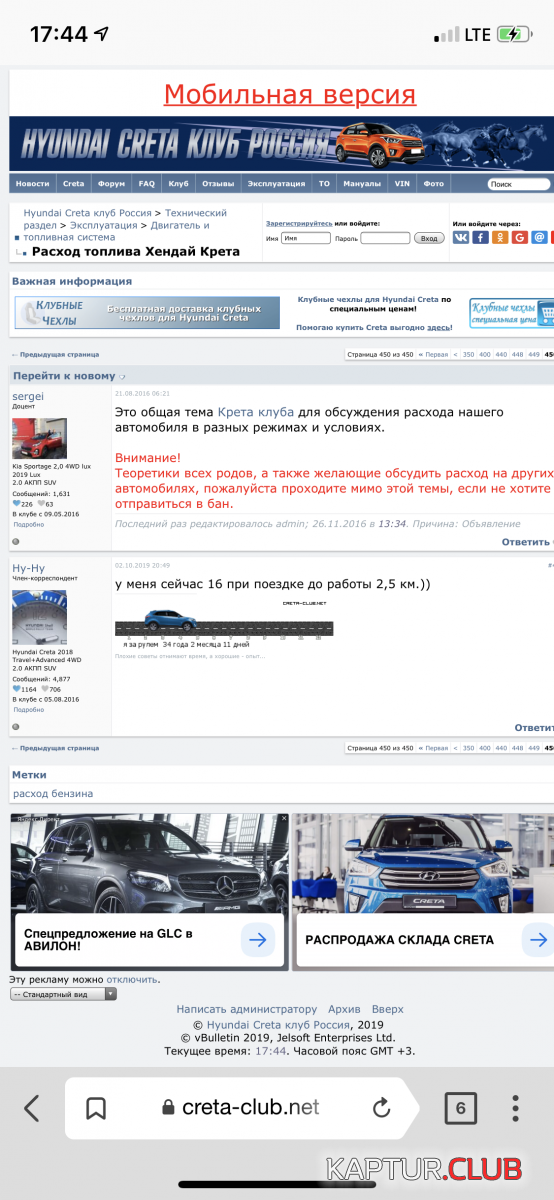The width and height of the screenshot is (554, 1200).
Task: Click sergei's offline status dot
Action: [16, 541]
